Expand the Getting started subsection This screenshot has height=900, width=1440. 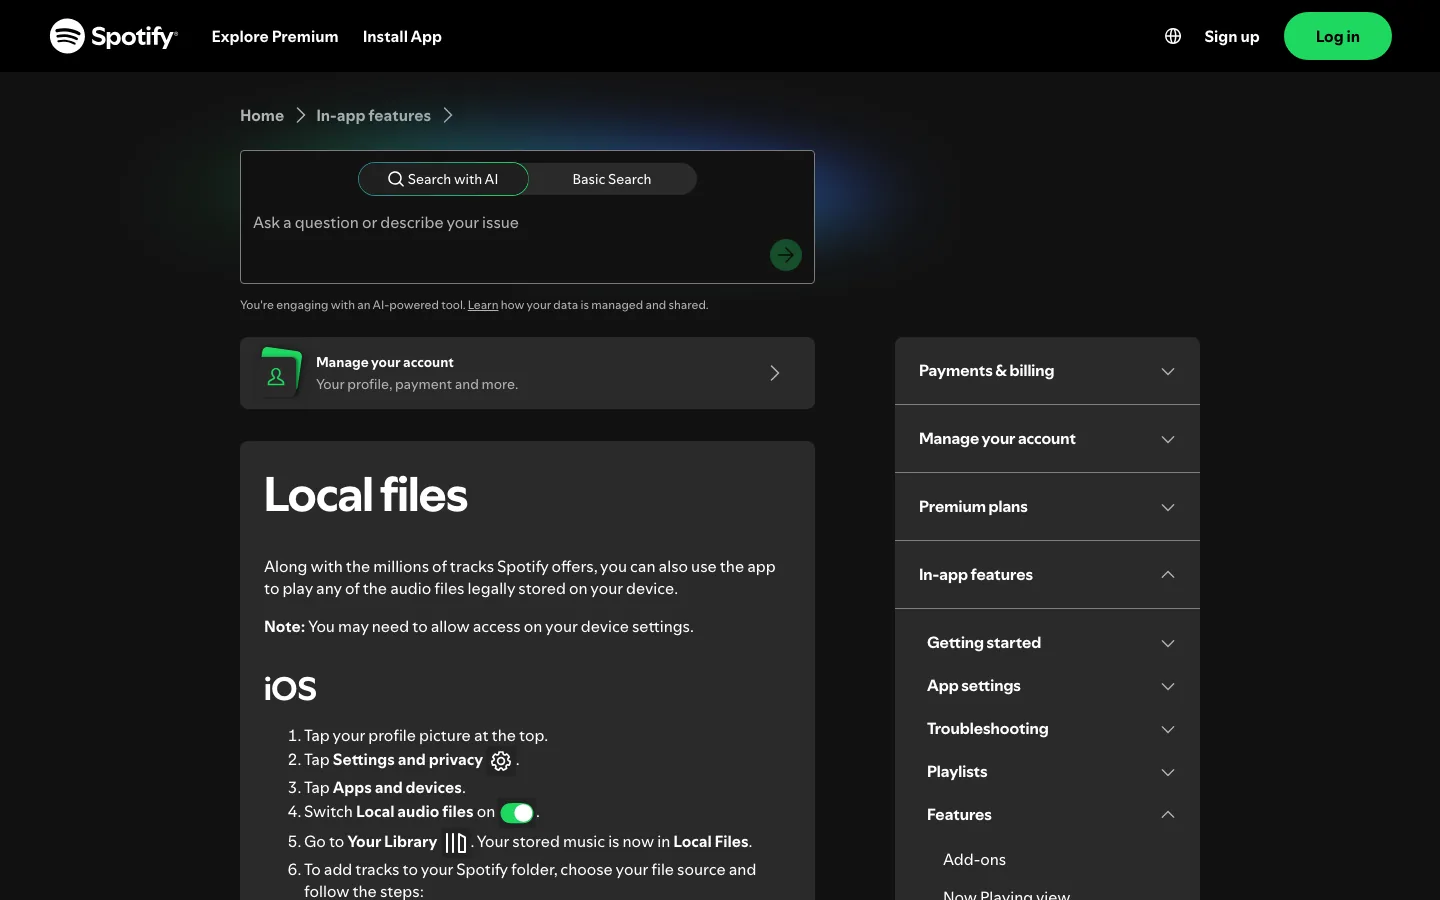coord(1050,643)
